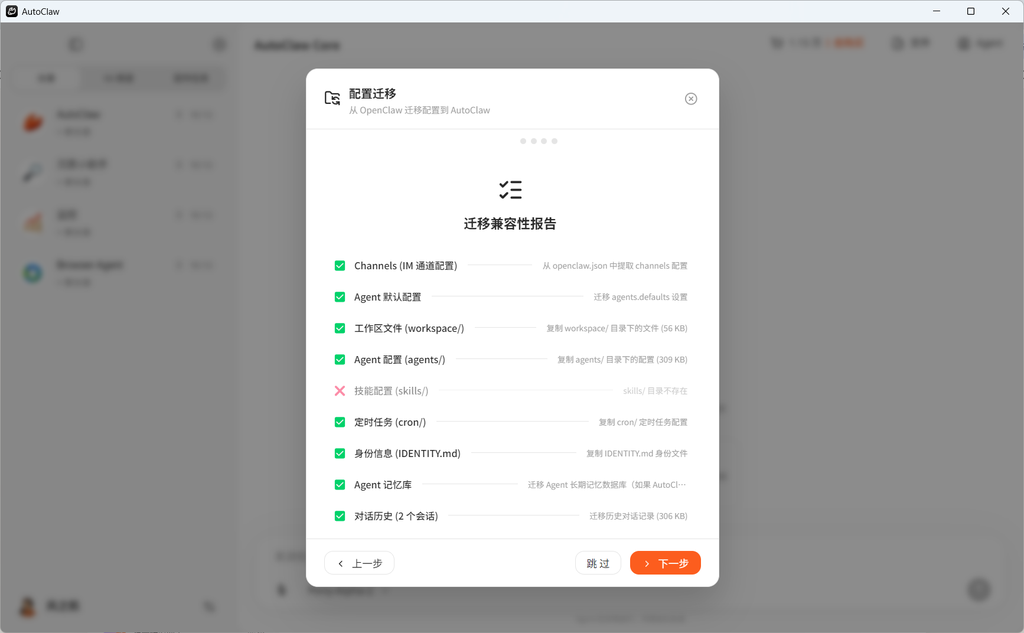
Task: Click description 迁移 agents.defaults 设置
Action: click(640, 297)
